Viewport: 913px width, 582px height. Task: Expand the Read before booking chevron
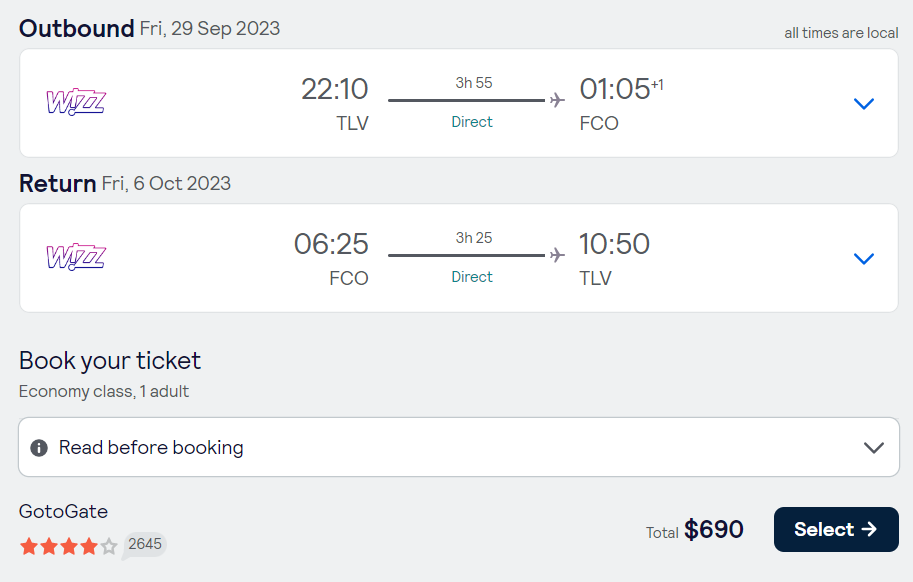click(873, 448)
